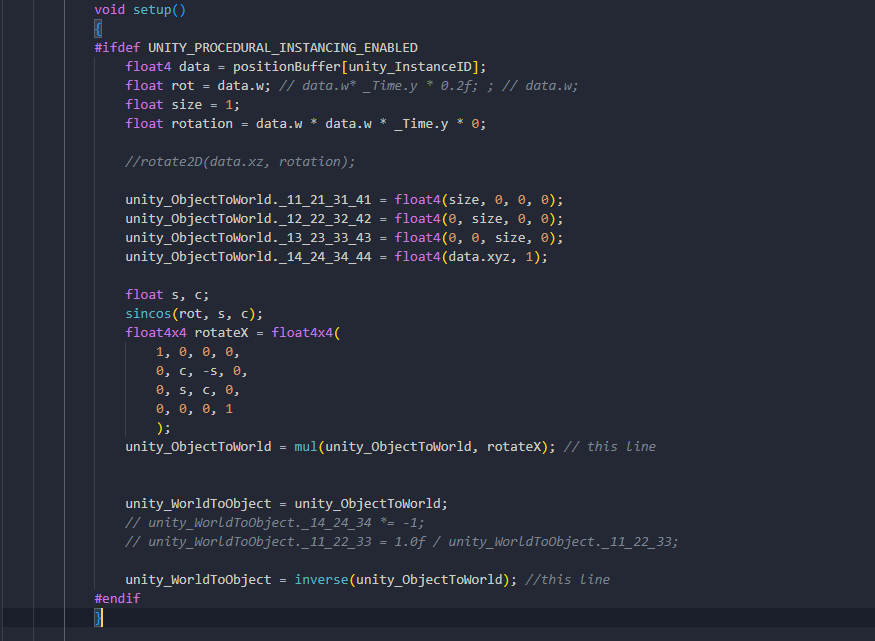The height and width of the screenshot is (641, 875).
Task: Click 'unity_ObjectToWorld._11_21_31_41' assignment
Action: point(344,199)
